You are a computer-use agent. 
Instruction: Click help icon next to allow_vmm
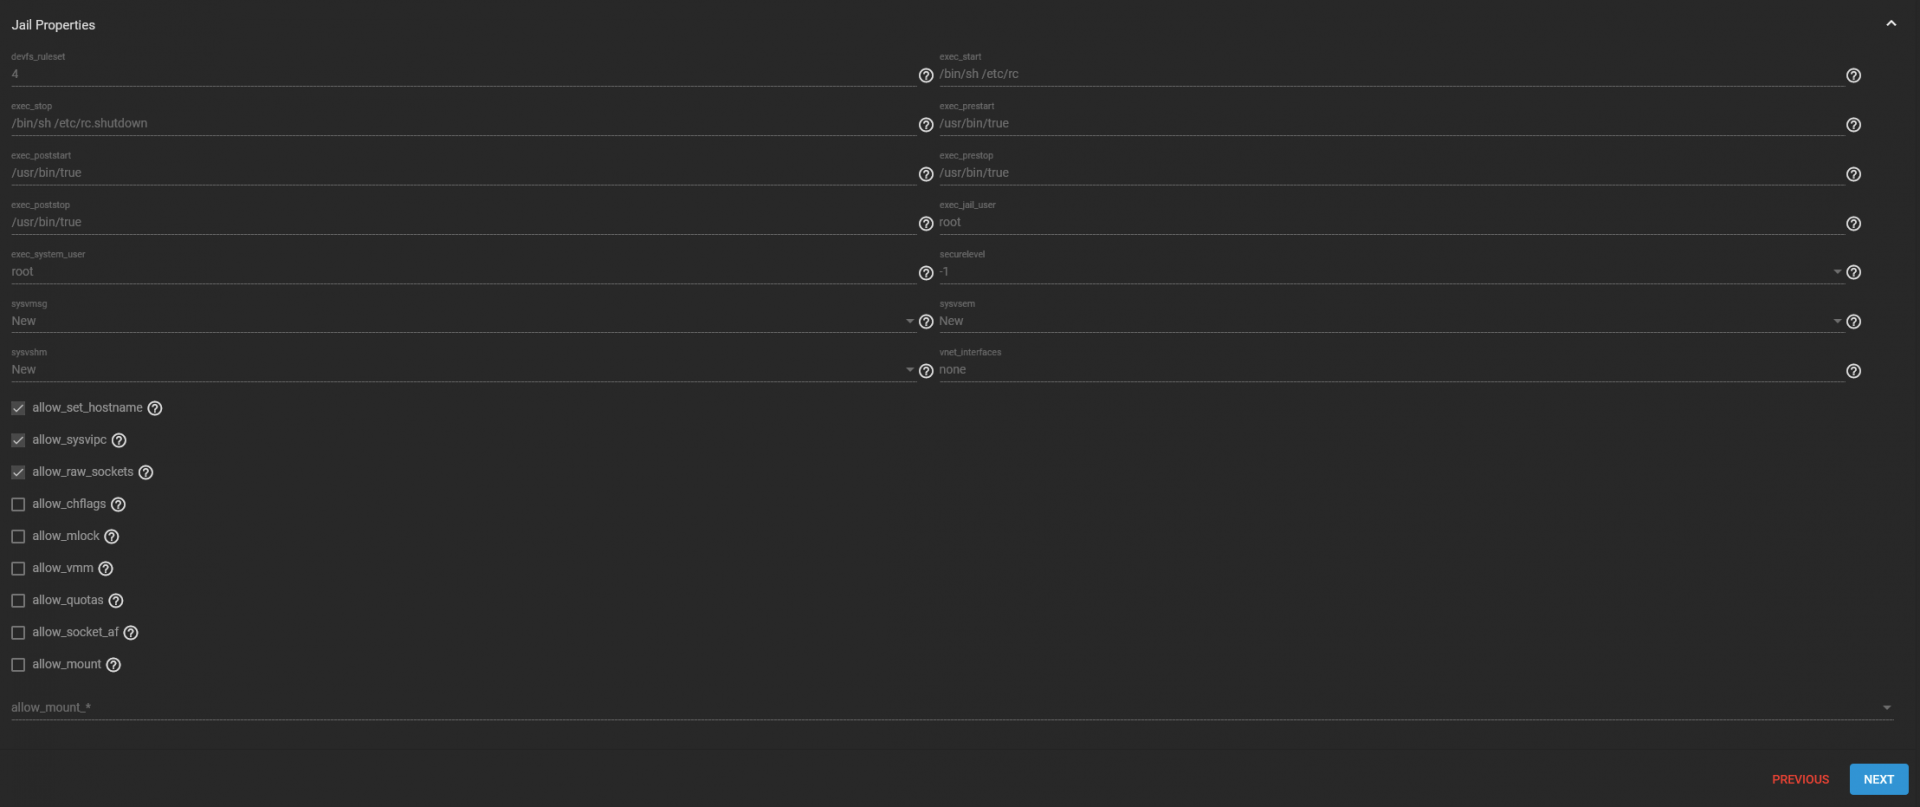click(x=106, y=569)
